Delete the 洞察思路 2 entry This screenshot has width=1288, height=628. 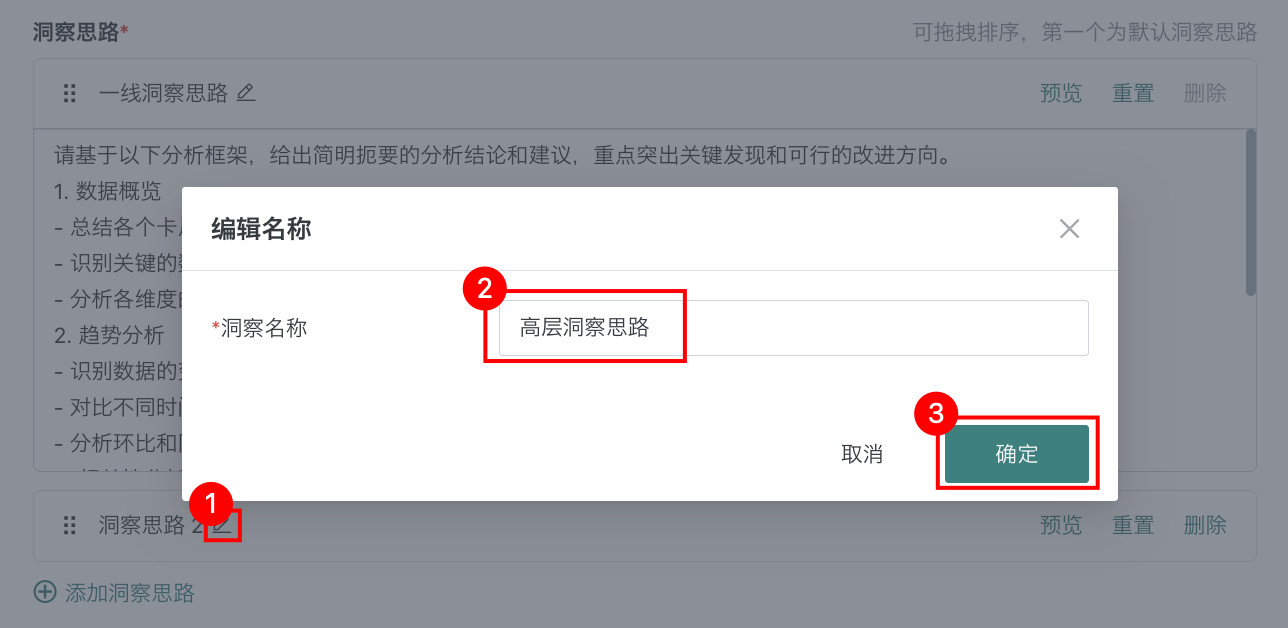point(1205,525)
